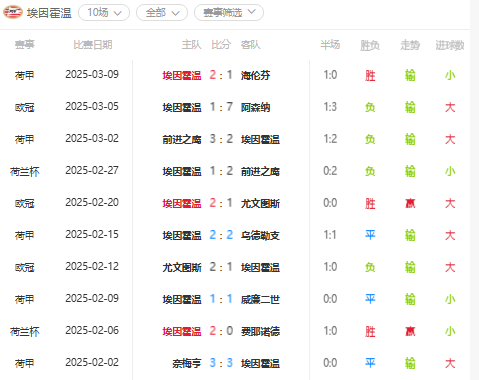Click the 半场 column header
The height and width of the screenshot is (380, 479).
(x=330, y=45)
